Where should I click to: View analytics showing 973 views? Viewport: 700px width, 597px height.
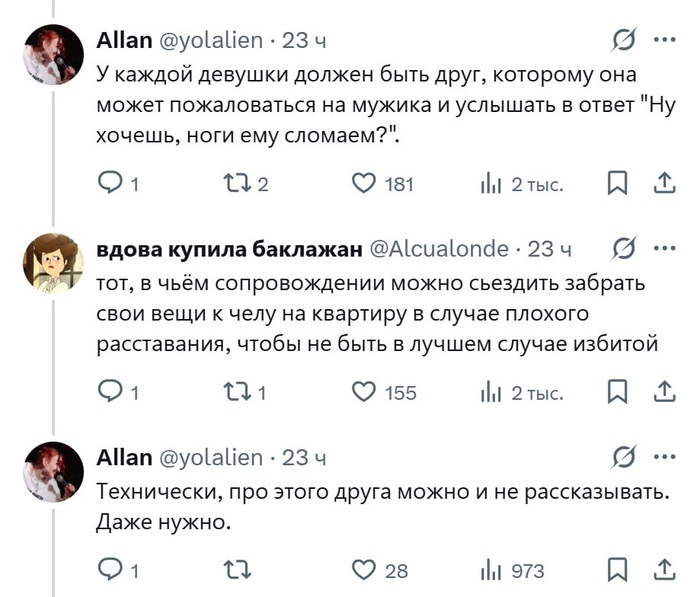tap(512, 570)
